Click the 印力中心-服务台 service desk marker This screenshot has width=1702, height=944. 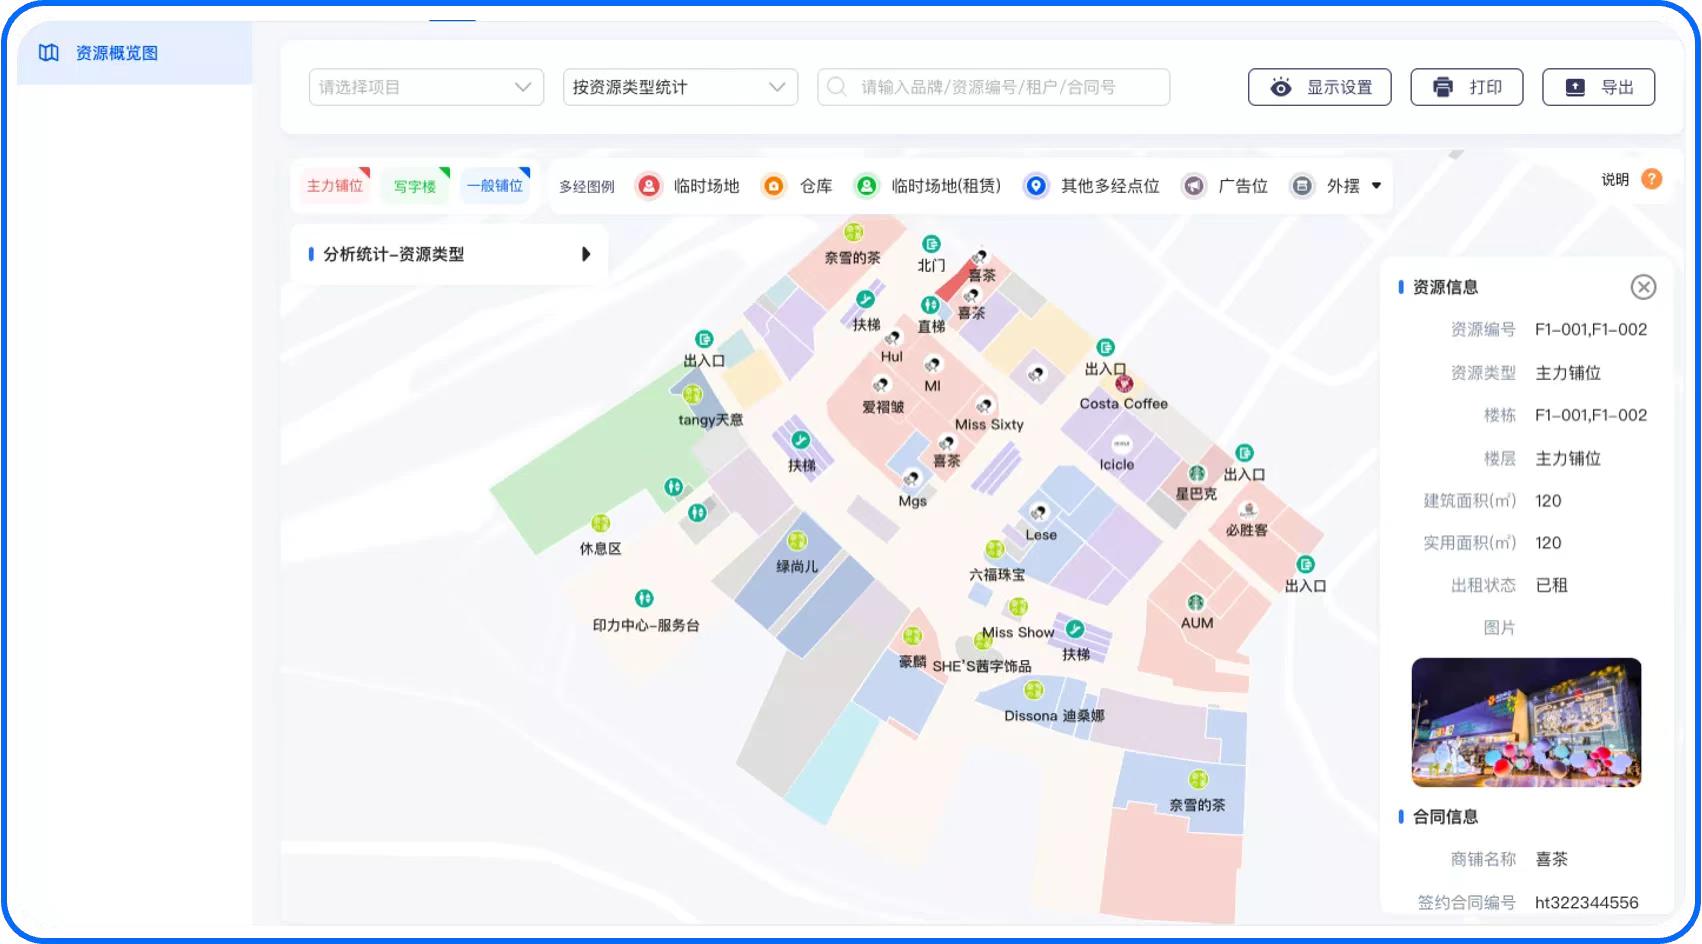(644, 598)
